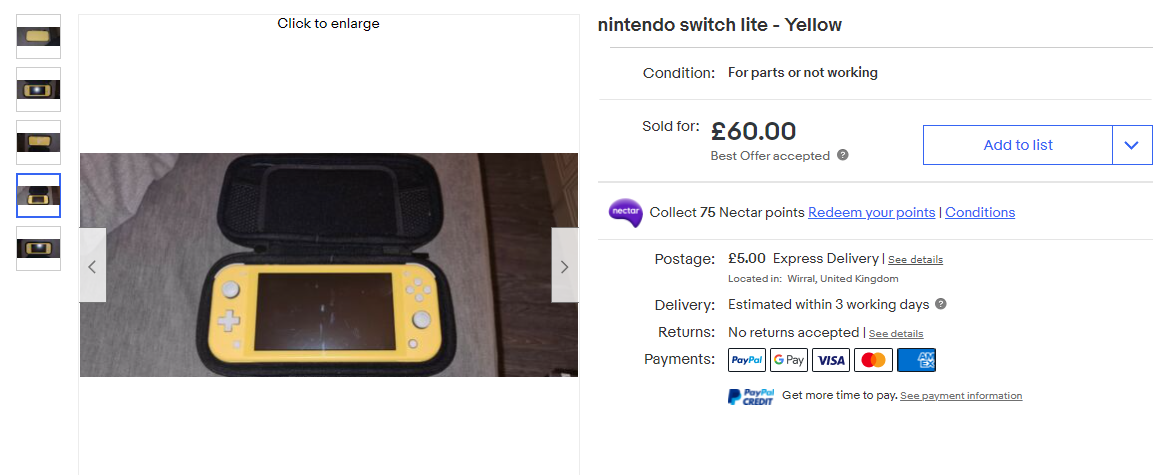Click the main image to enlarge
The image size is (1171, 475).
[x=328, y=264]
